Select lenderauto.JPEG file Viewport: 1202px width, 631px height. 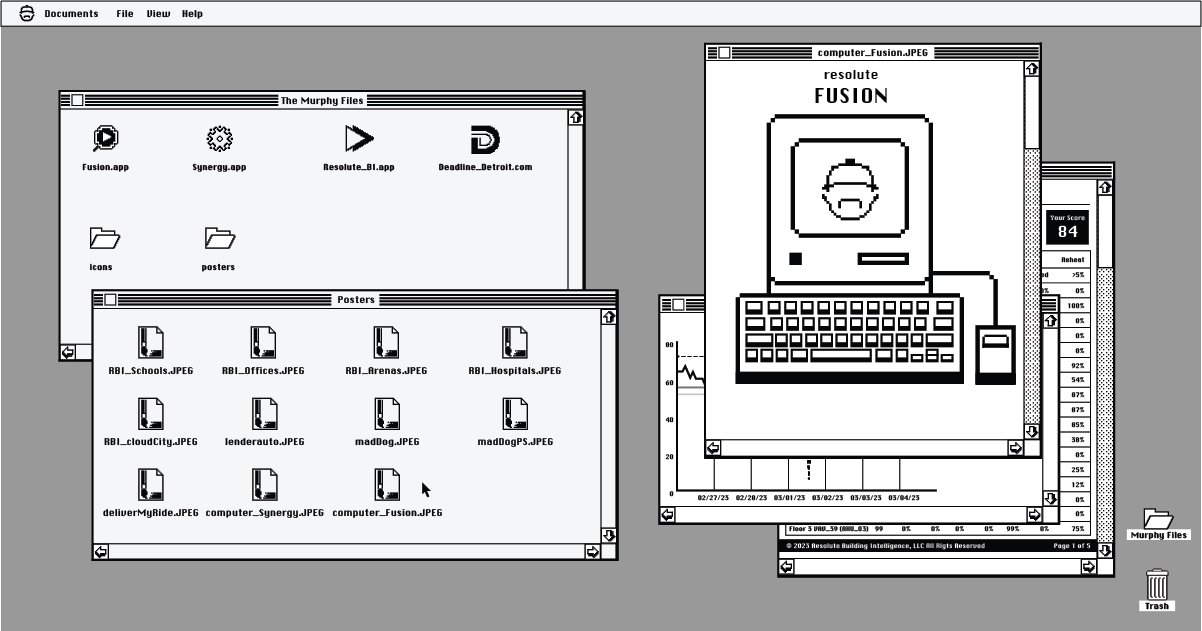click(x=264, y=414)
